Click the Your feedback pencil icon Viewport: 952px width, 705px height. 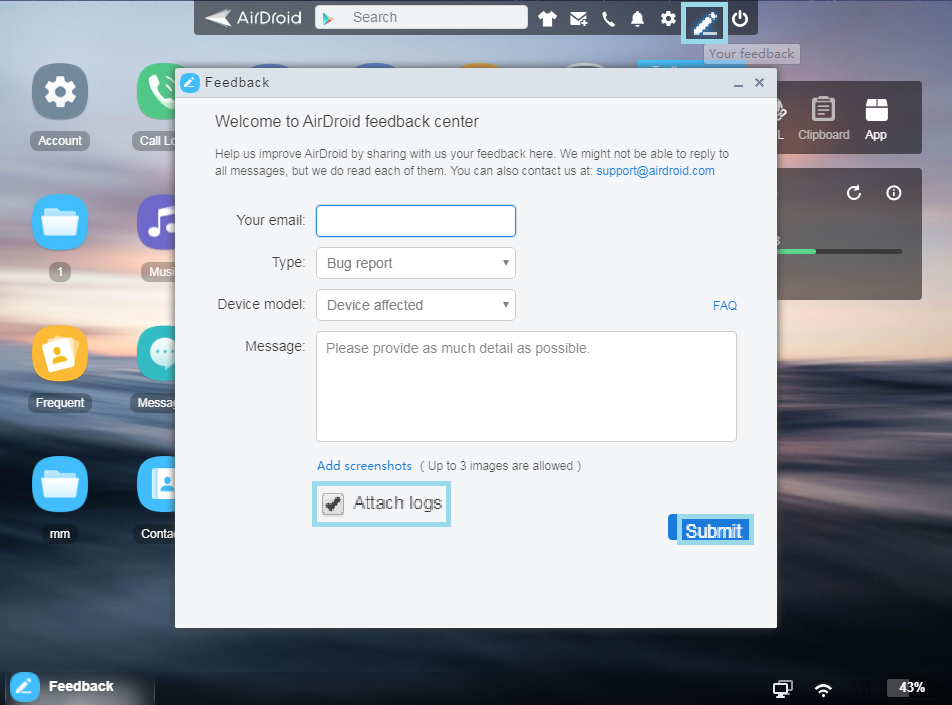coord(705,21)
